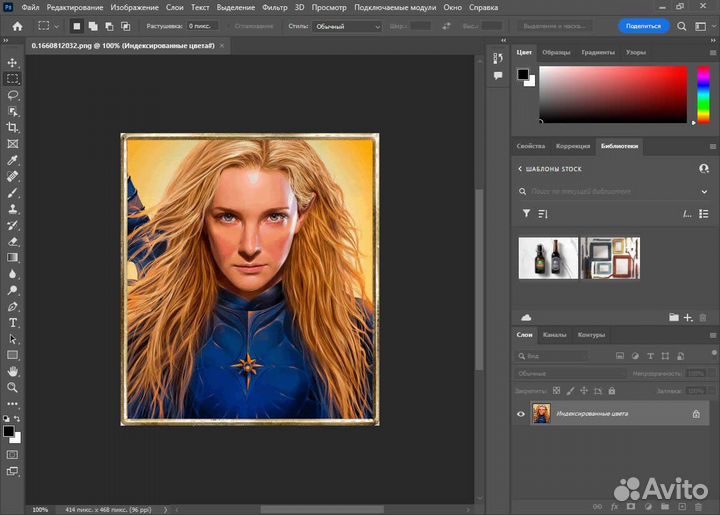Open the Файл menu
720x515 pixels.
pos(30,7)
